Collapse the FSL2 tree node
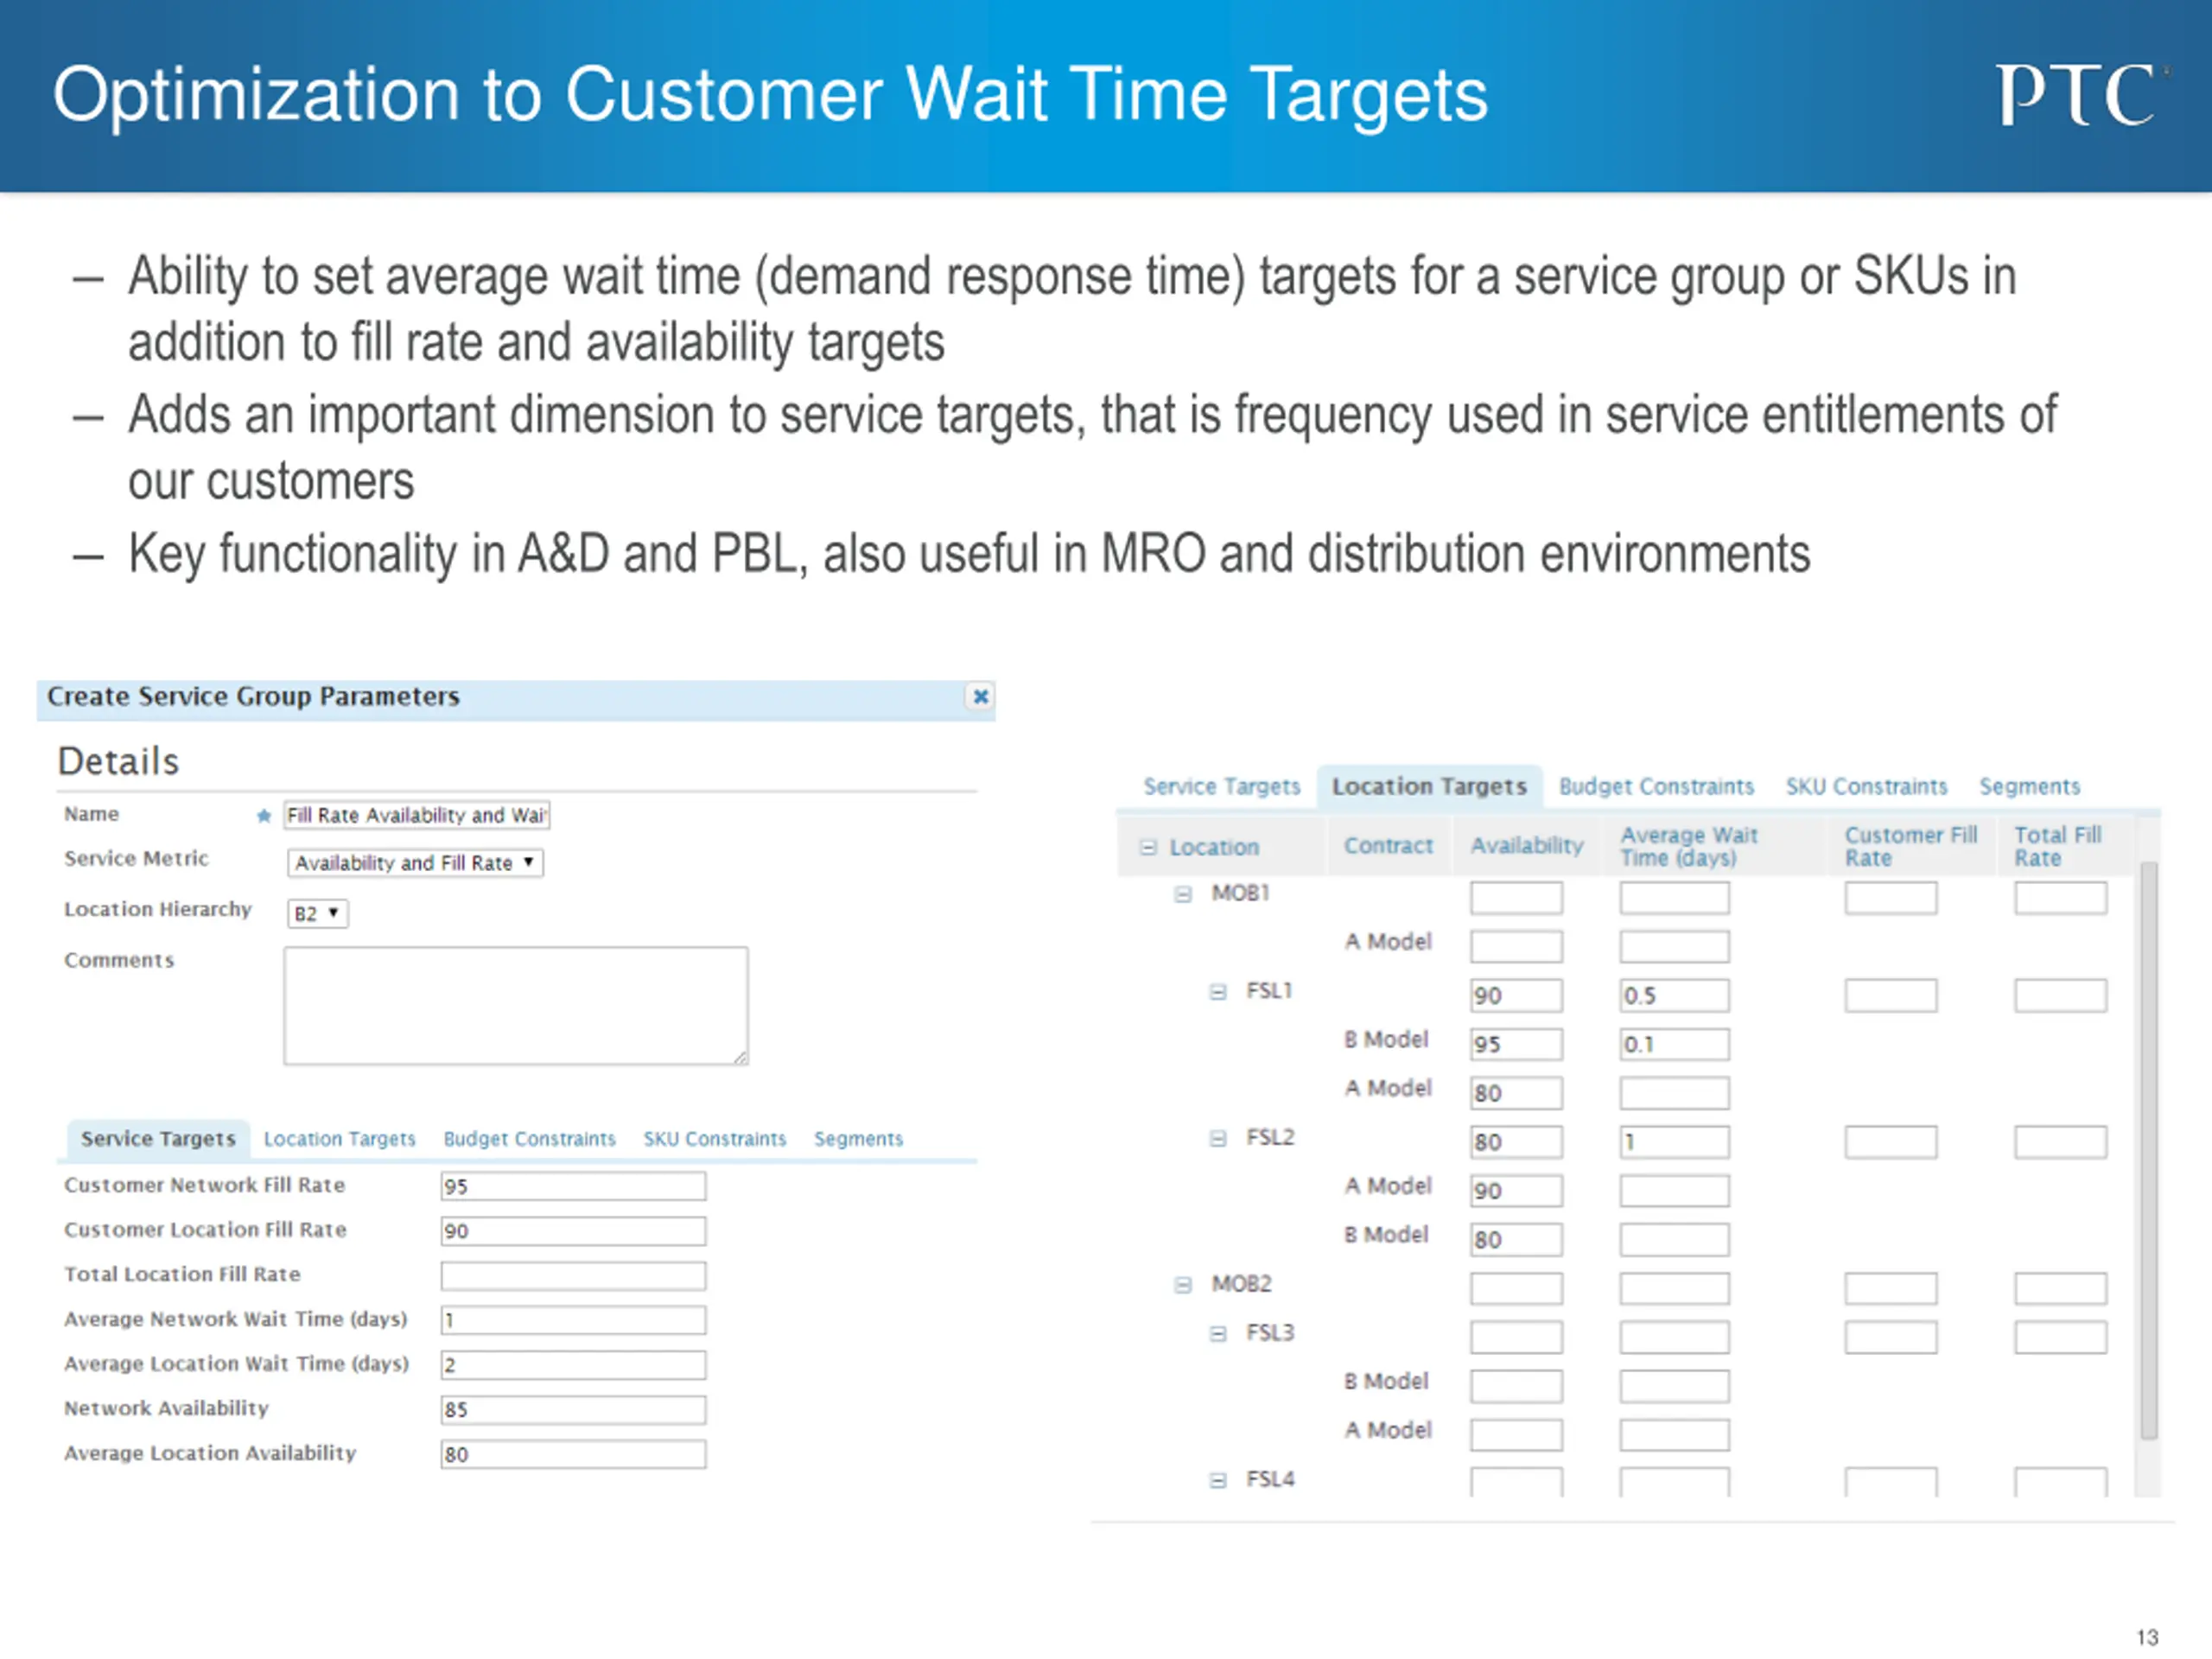 [x=1217, y=1138]
